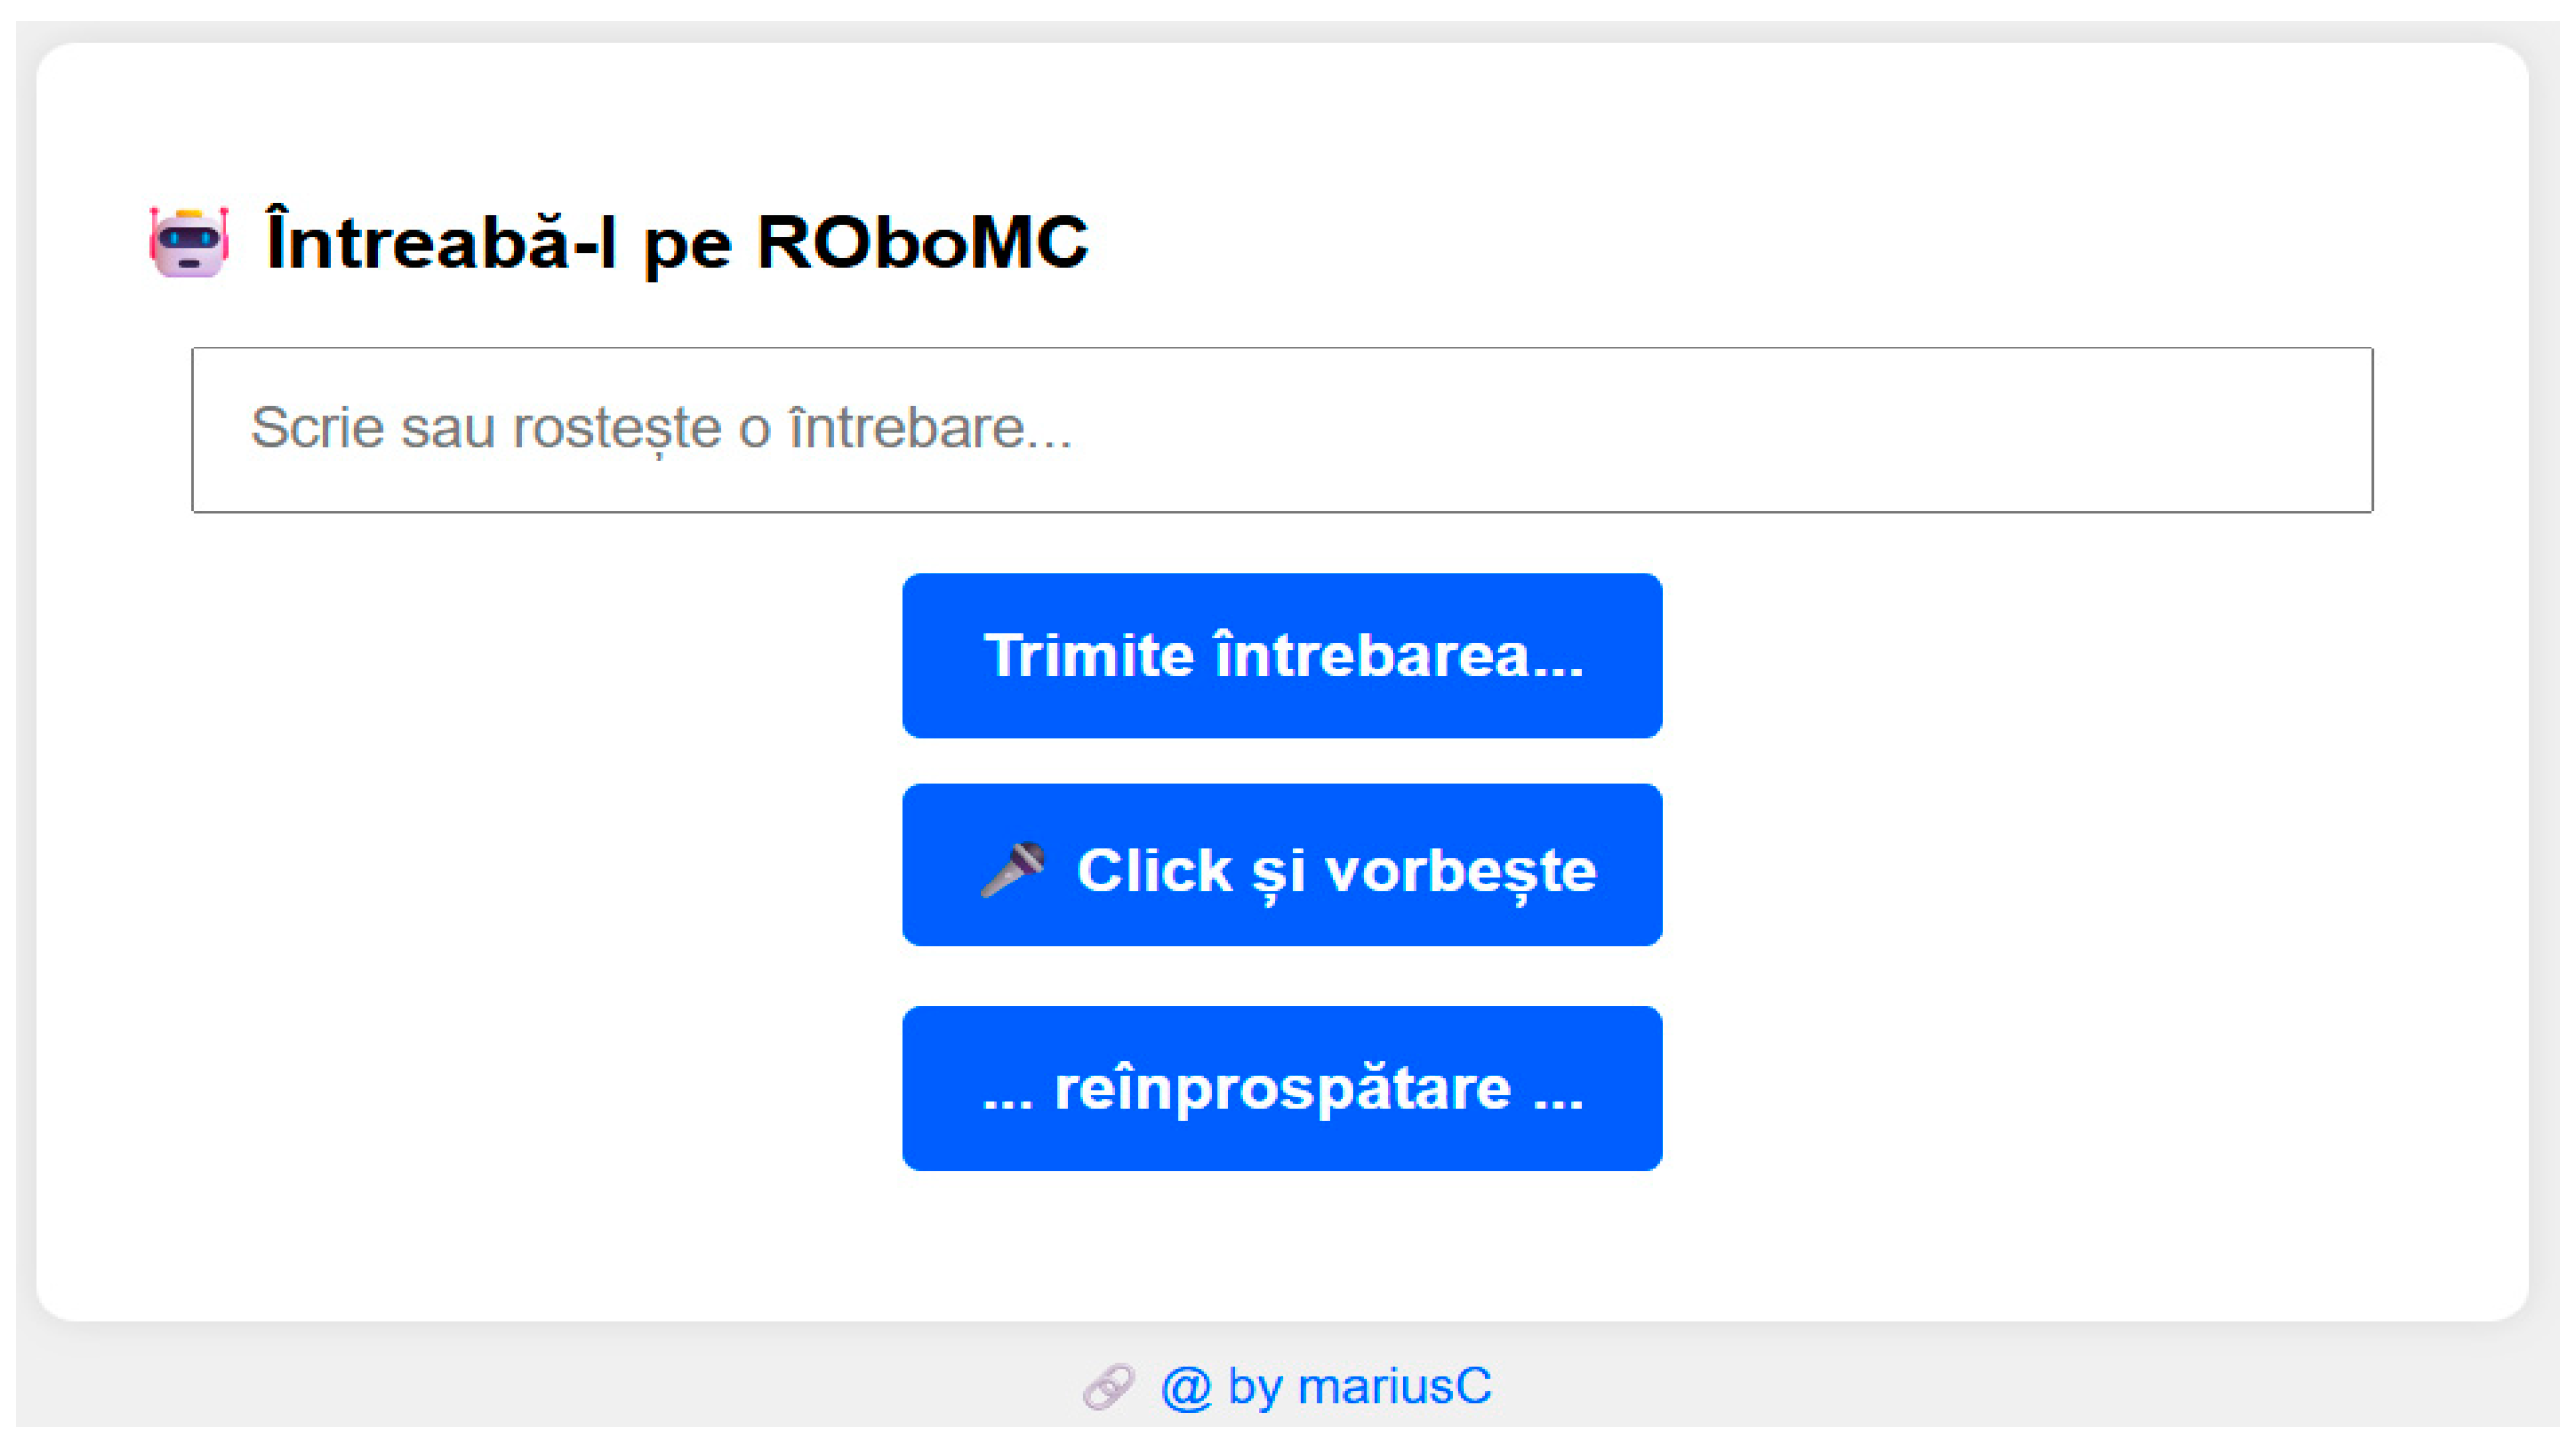Hit the ROboMC robot mascot icon
The image size is (2576, 1445).
(189, 242)
